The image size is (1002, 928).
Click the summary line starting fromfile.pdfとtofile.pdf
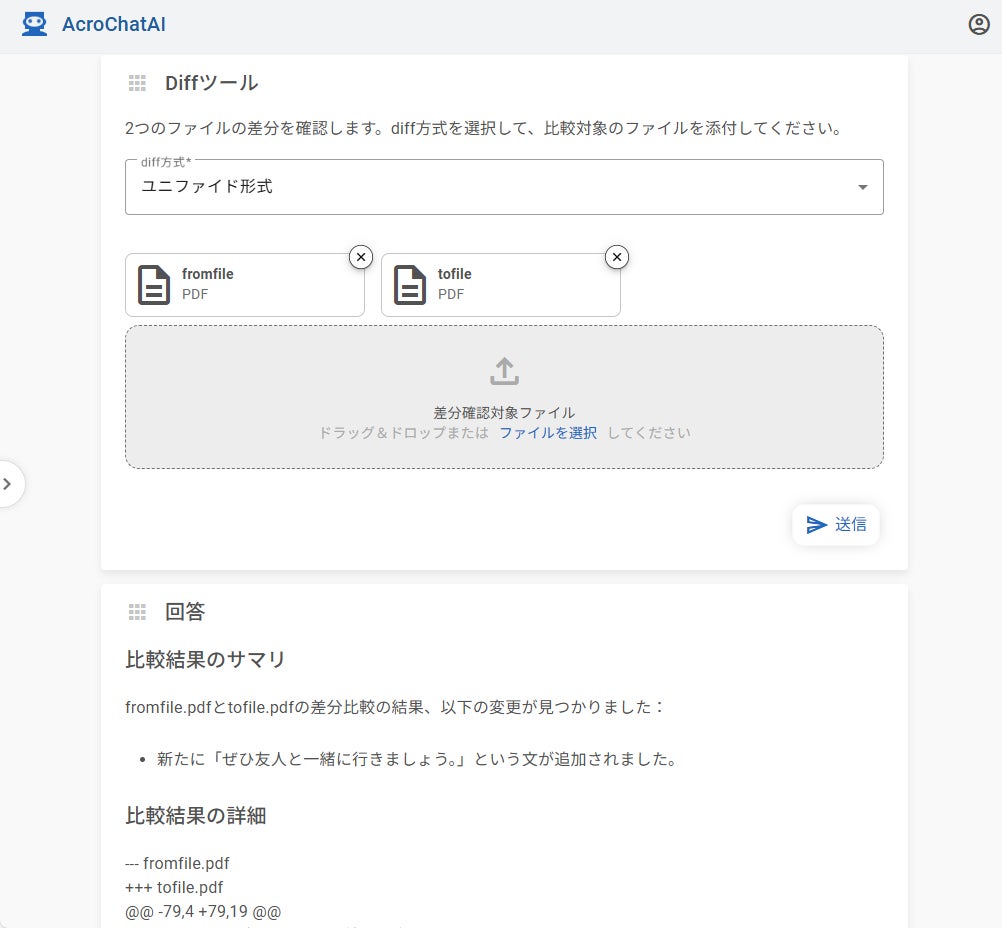click(395, 708)
